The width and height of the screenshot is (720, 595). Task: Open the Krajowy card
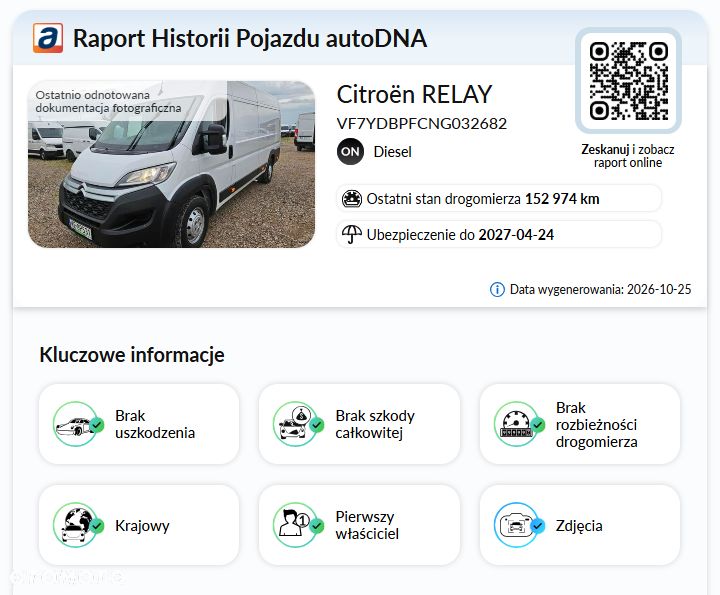coord(139,525)
